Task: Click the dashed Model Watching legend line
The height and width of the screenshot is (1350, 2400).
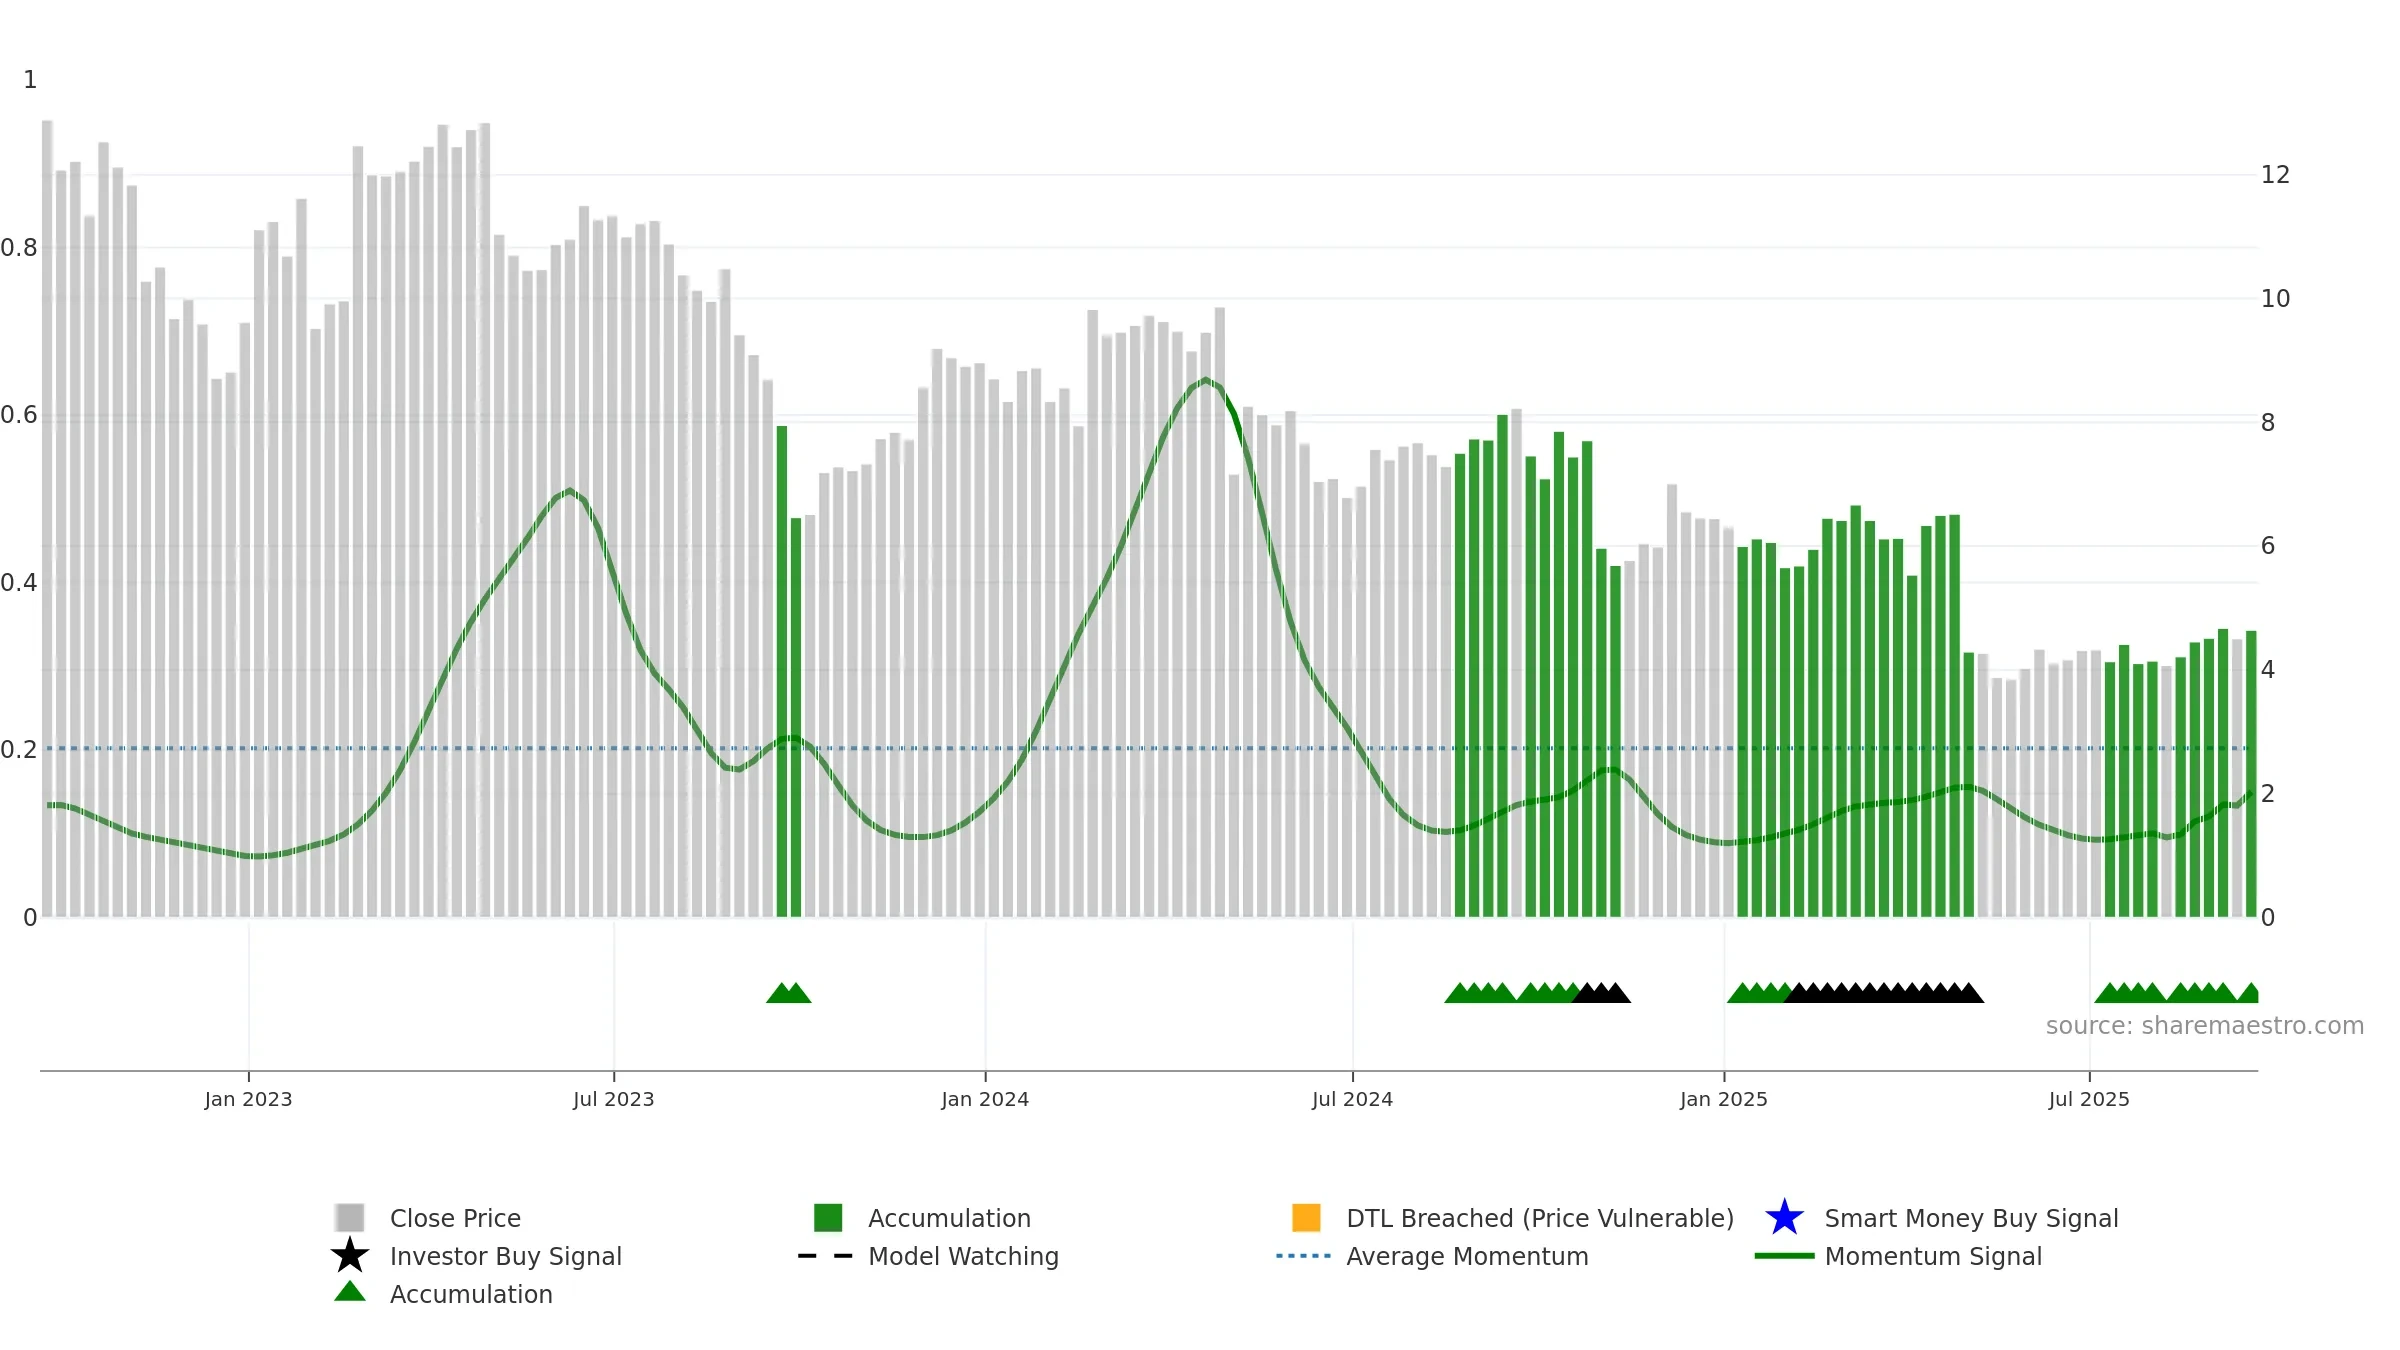Action: pyautogui.click(x=826, y=1256)
